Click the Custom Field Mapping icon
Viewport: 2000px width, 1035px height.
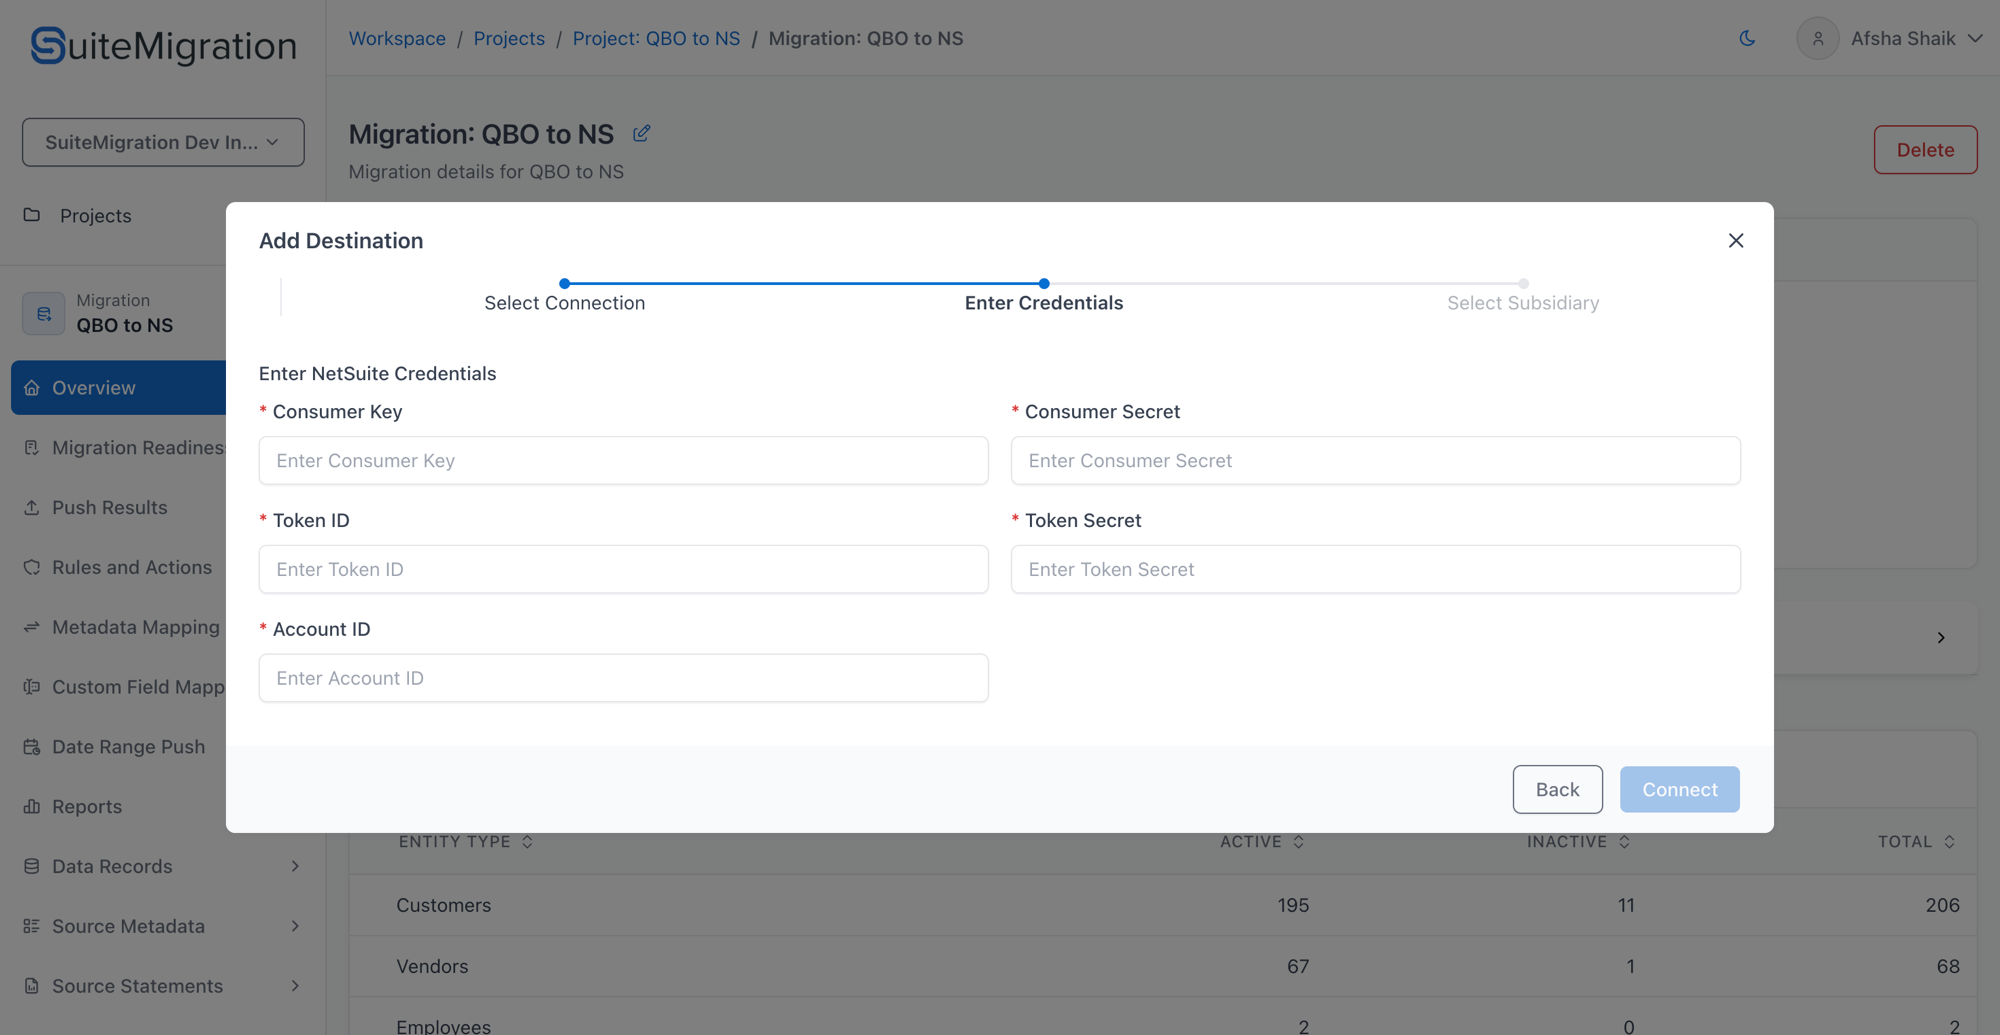click(x=32, y=687)
